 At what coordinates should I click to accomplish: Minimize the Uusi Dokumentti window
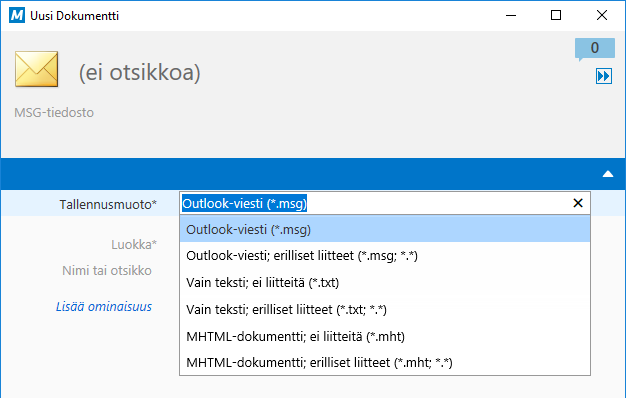pyautogui.click(x=511, y=16)
